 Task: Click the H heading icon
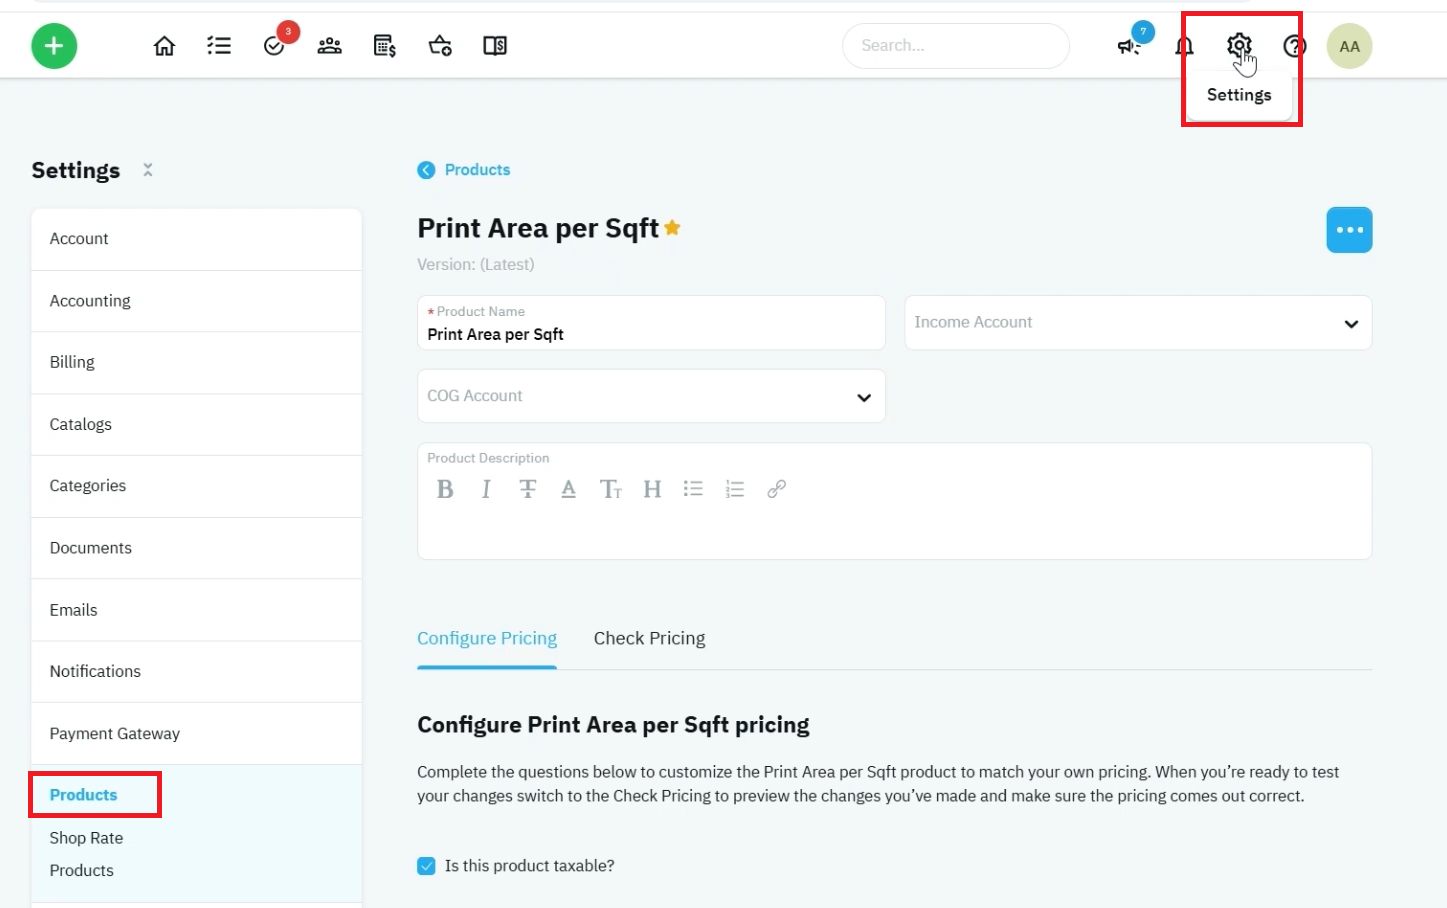click(652, 489)
